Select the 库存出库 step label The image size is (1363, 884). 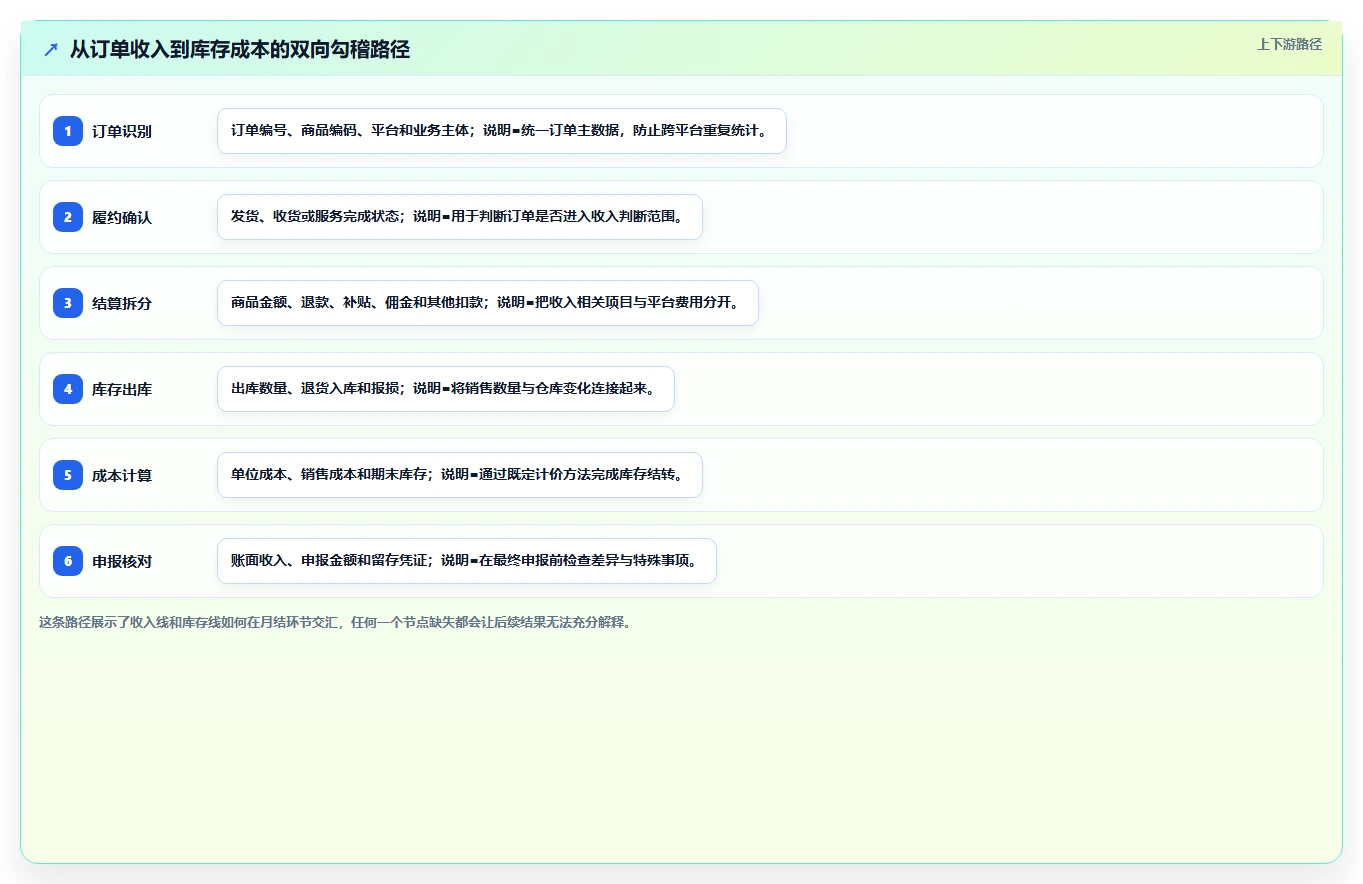[x=122, y=389]
